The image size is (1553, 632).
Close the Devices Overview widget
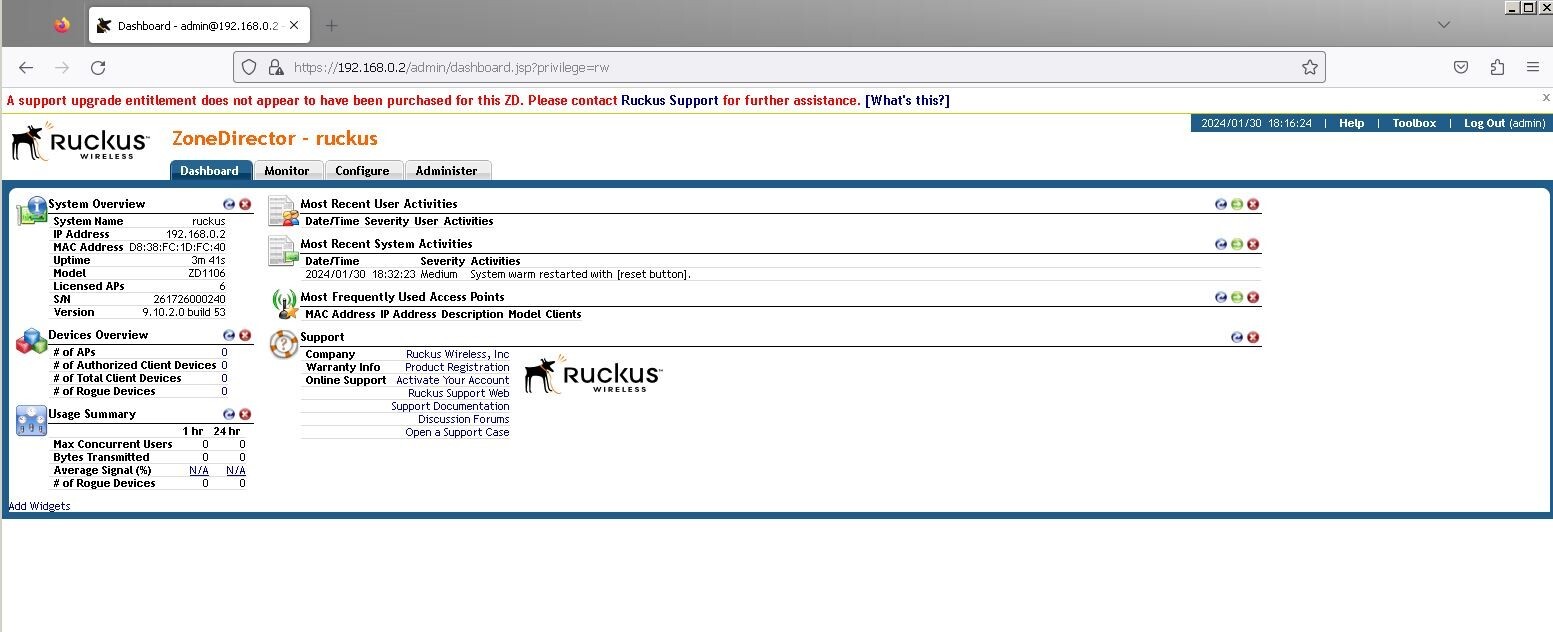[245, 335]
